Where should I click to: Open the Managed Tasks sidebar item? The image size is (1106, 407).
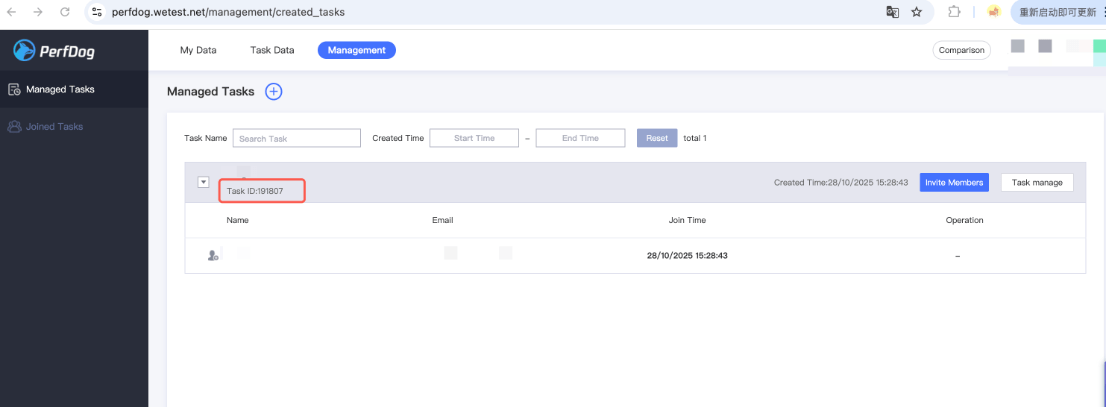click(60, 89)
